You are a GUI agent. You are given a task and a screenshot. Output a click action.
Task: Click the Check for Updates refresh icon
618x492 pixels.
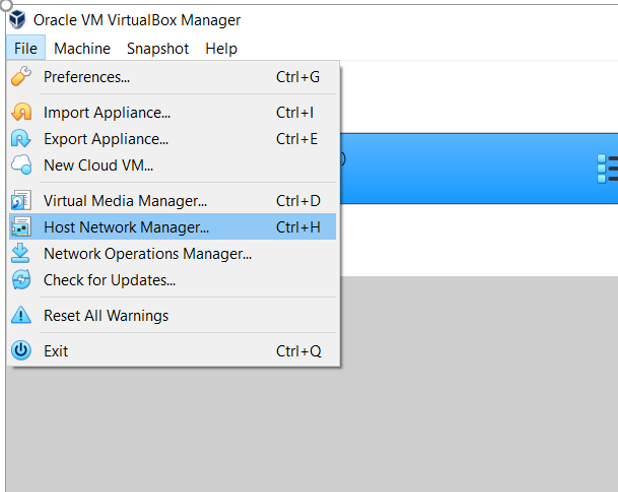(21, 280)
